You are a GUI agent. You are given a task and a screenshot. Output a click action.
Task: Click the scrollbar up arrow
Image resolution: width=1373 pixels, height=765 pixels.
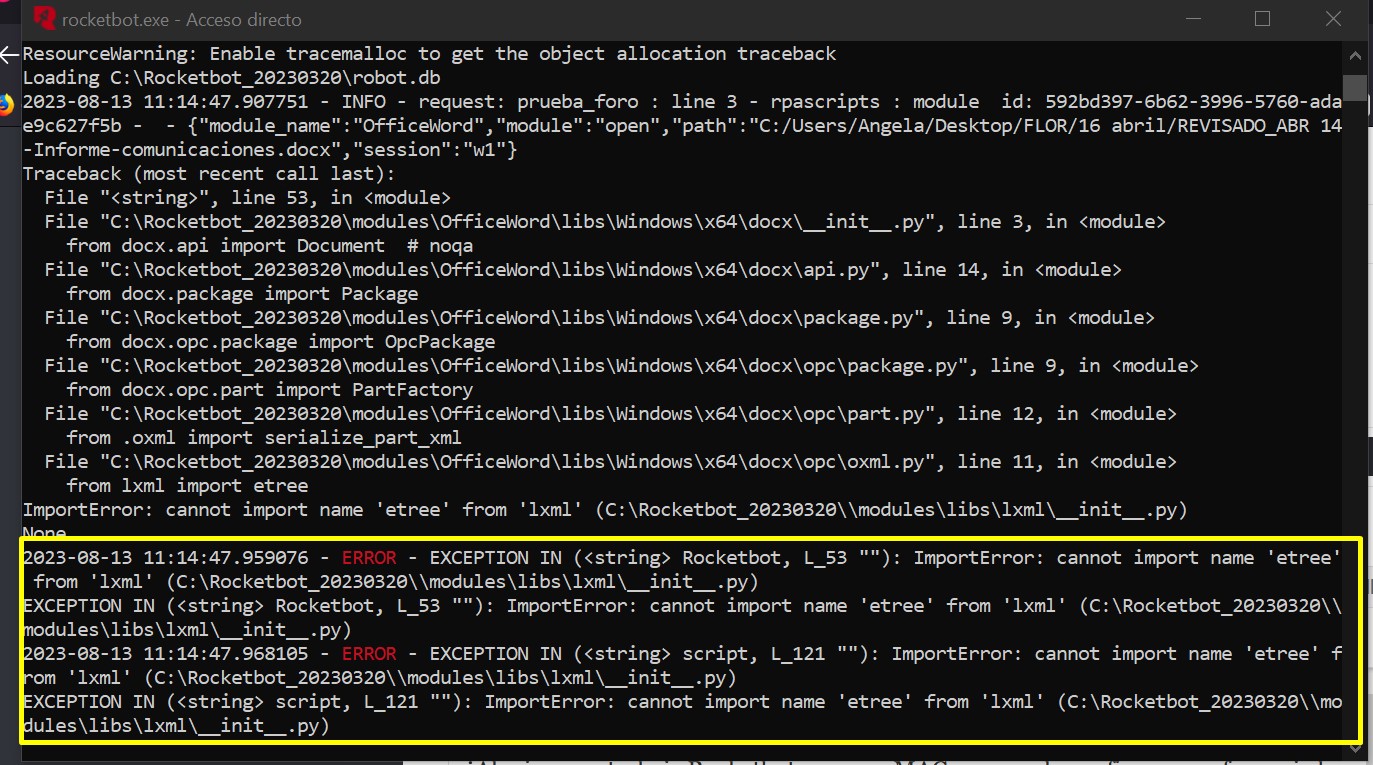[x=1355, y=56]
